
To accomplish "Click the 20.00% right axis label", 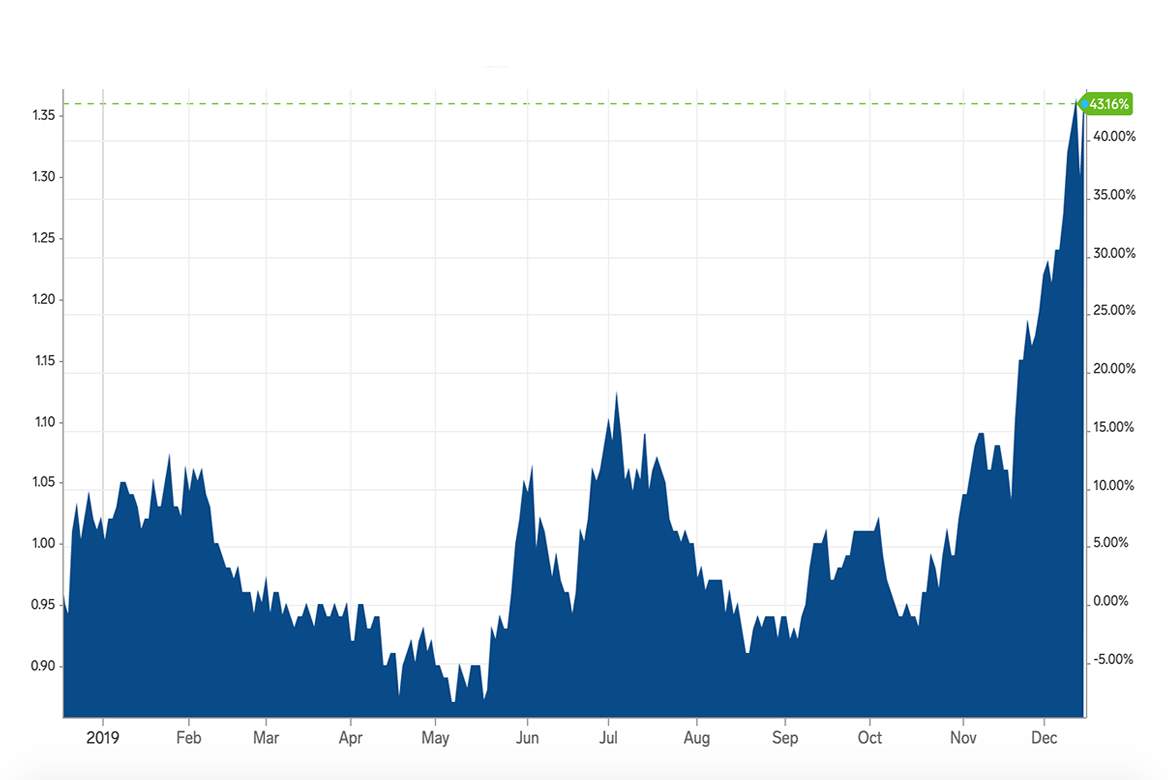I will [1115, 369].
